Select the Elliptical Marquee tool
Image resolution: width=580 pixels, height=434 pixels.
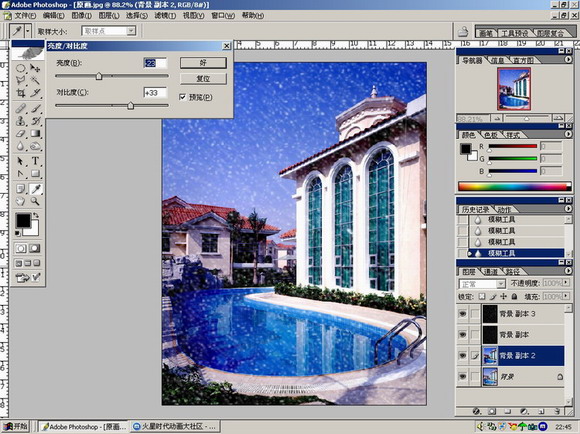coord(20,68)
